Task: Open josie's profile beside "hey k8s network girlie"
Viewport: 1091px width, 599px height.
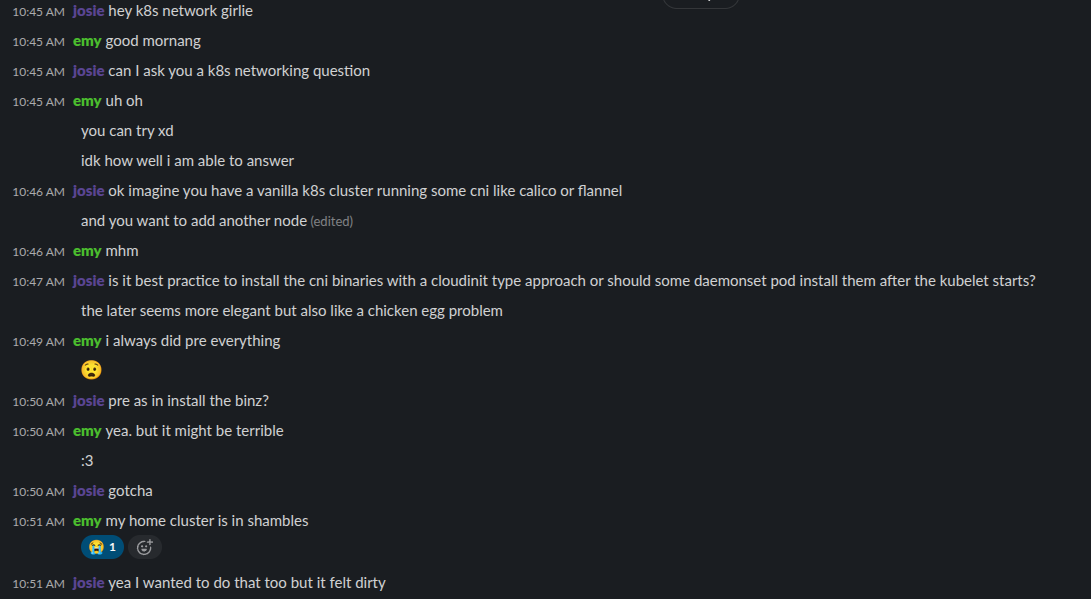Action: 88,11
